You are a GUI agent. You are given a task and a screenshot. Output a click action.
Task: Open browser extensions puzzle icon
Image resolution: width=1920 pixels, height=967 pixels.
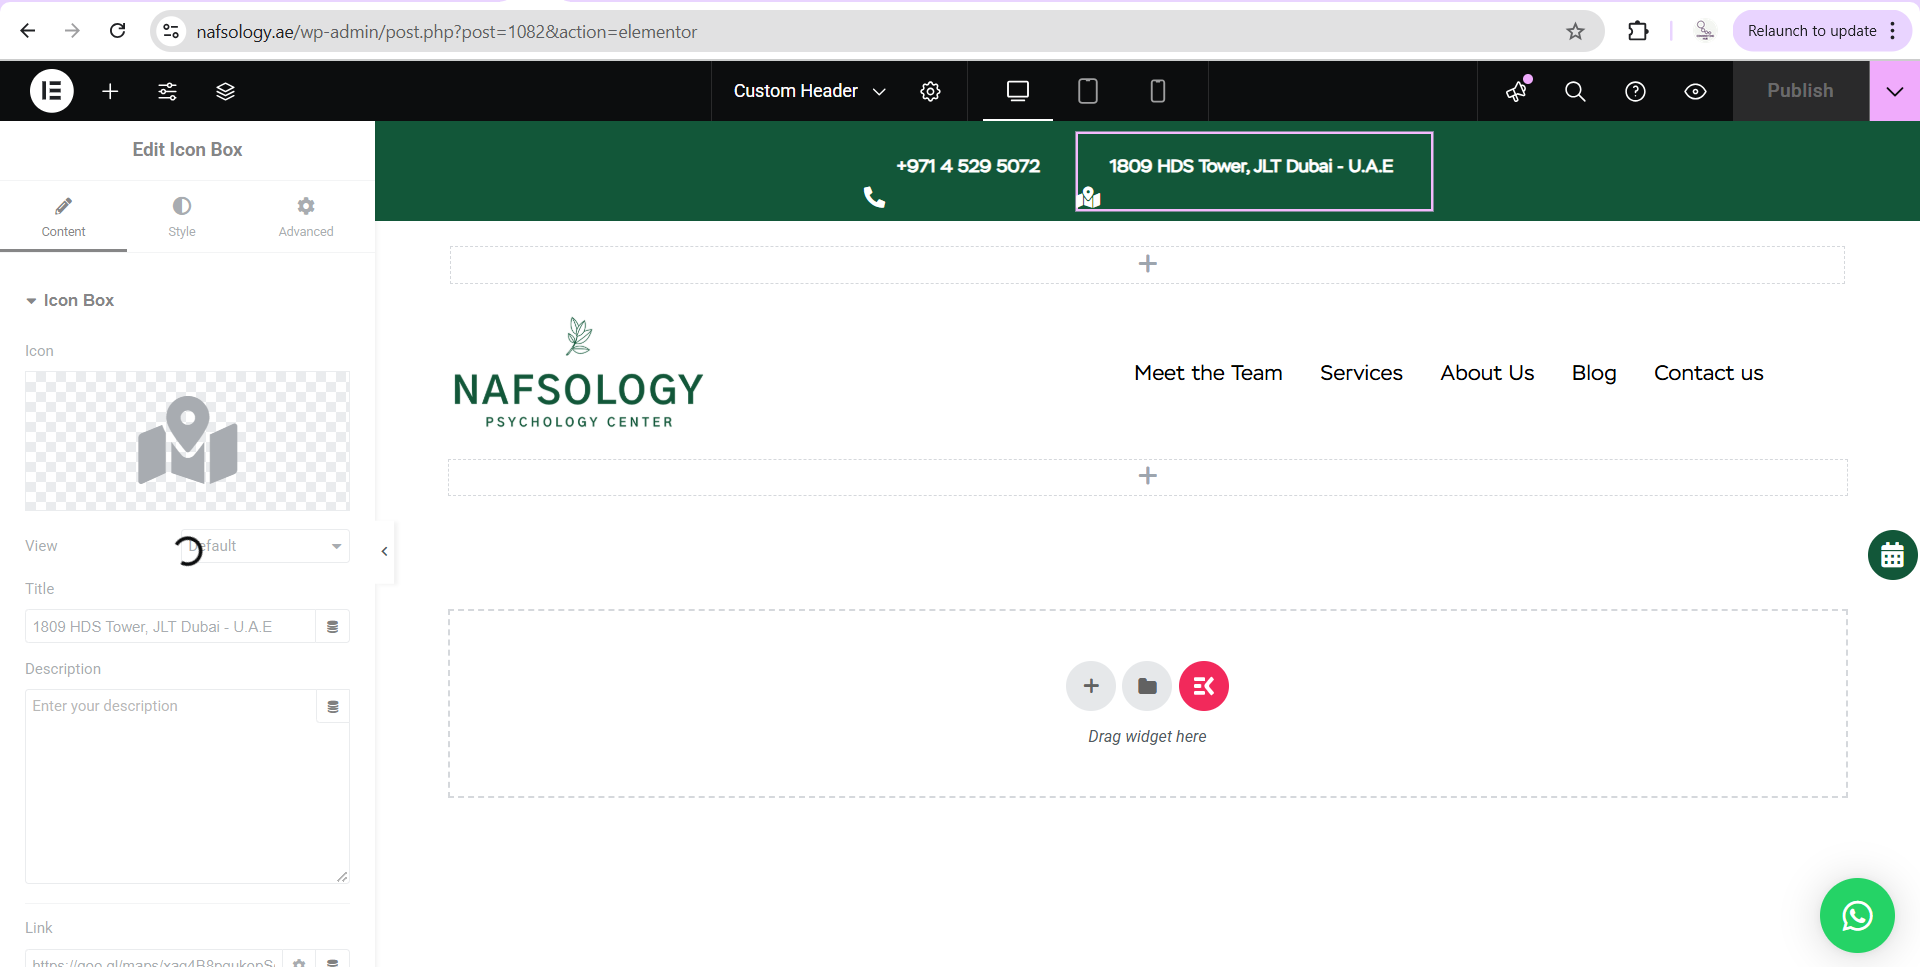tap(1637, 31)
